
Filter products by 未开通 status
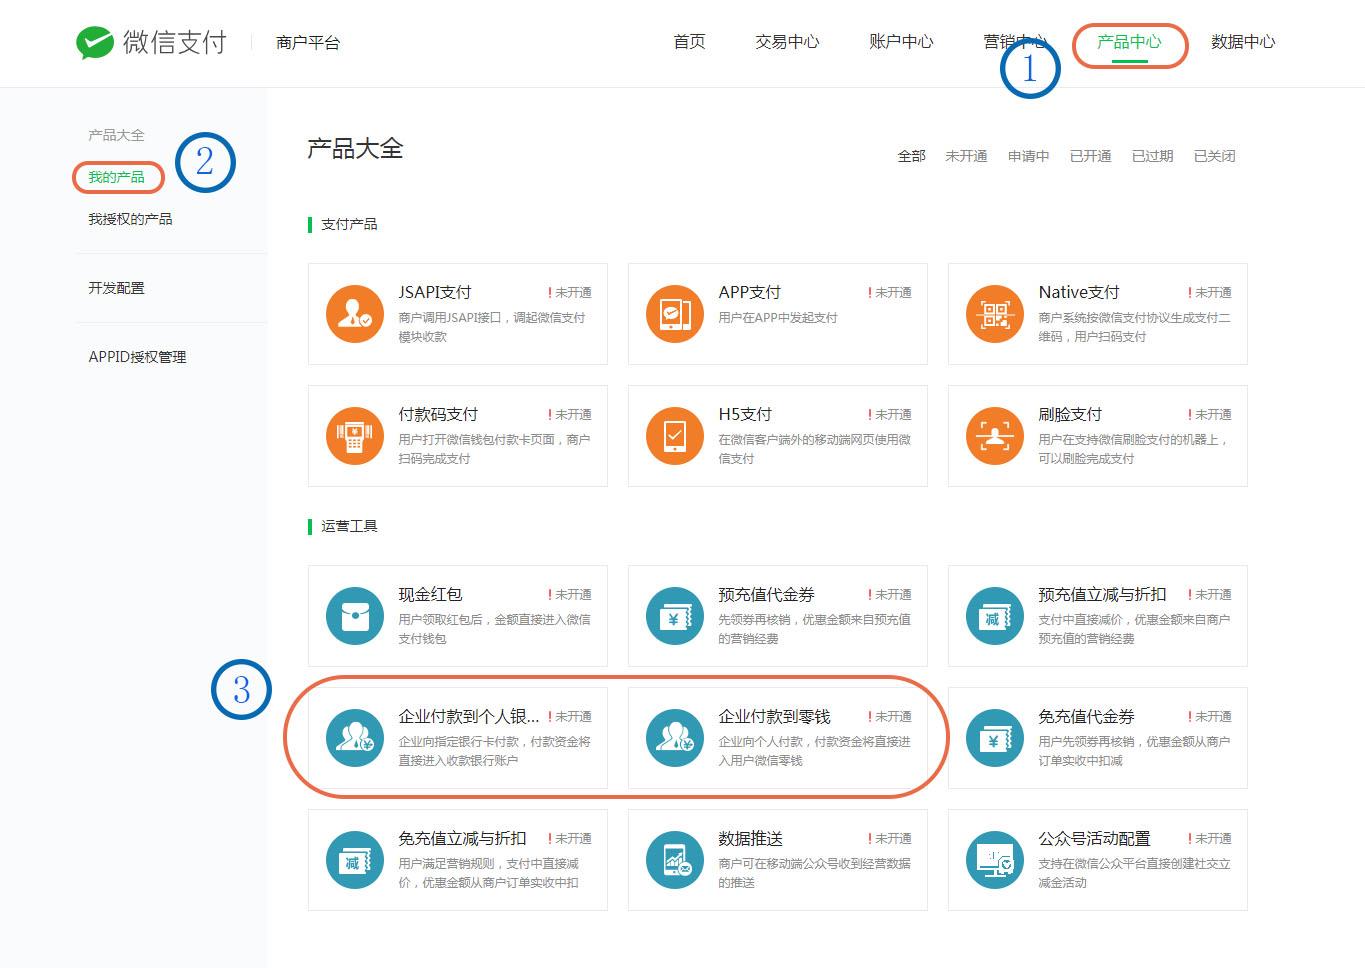point(966,156)
